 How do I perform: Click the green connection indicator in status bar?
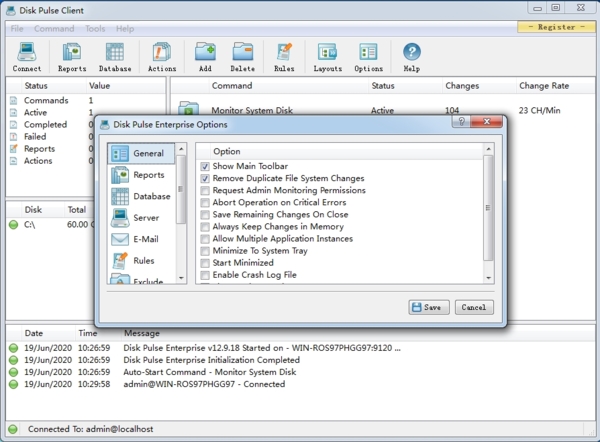(x=13, y=429)
